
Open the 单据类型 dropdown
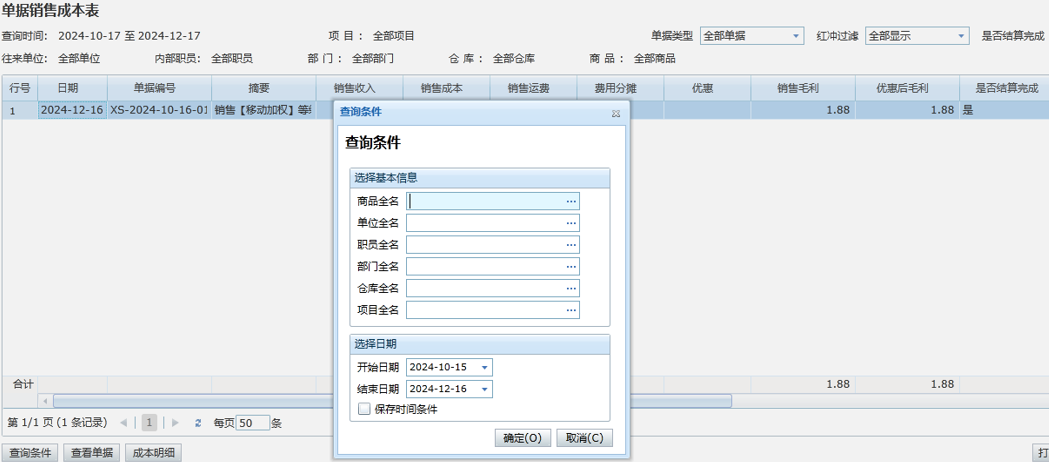796,36
